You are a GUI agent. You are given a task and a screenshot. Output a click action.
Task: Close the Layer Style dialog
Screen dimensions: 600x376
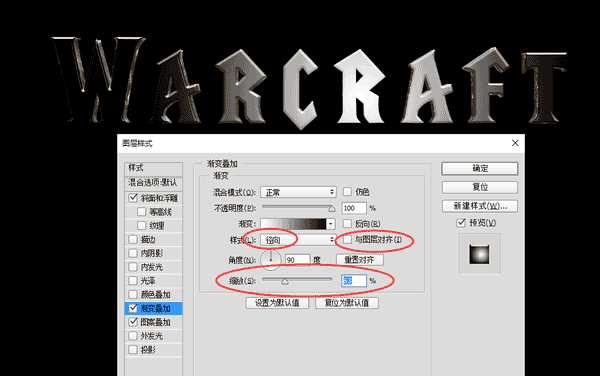pyautogui.click(x=515, y=143)
